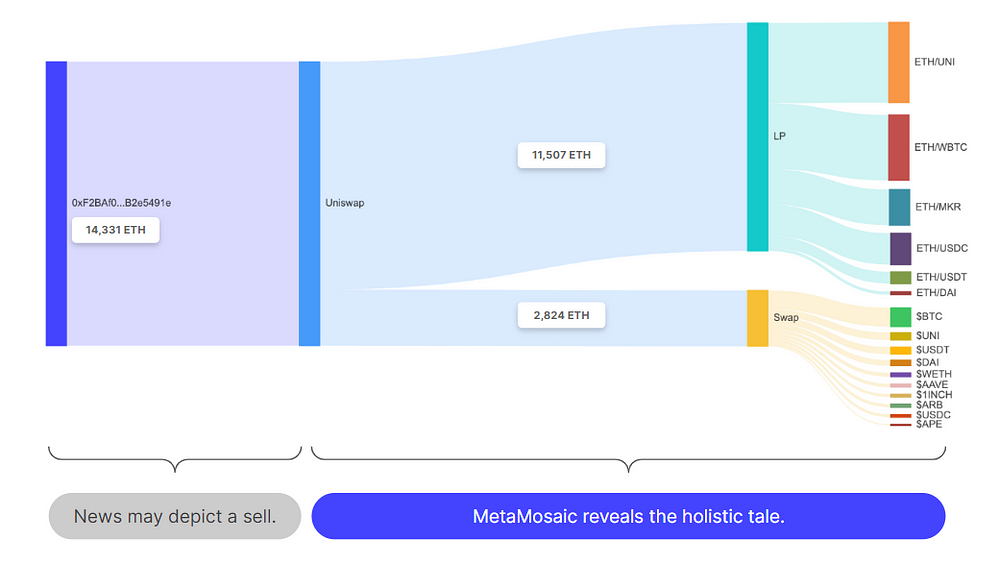Select the 14,331 ETH value label

tap(115, 230)
